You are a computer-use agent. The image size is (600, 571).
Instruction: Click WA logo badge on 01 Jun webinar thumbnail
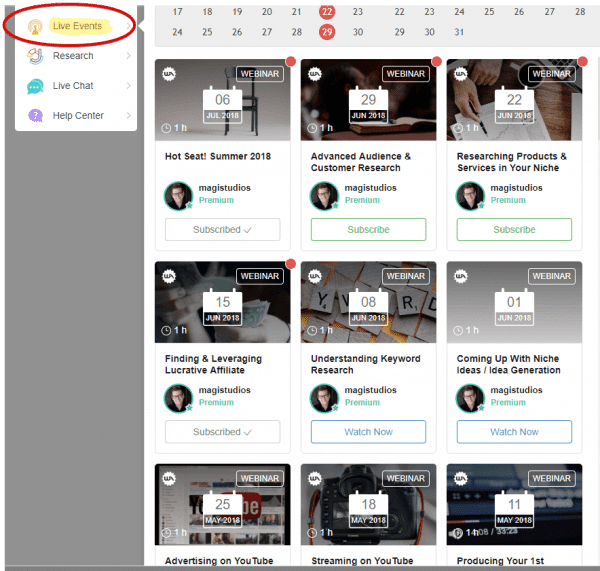[x=460, y=276]
